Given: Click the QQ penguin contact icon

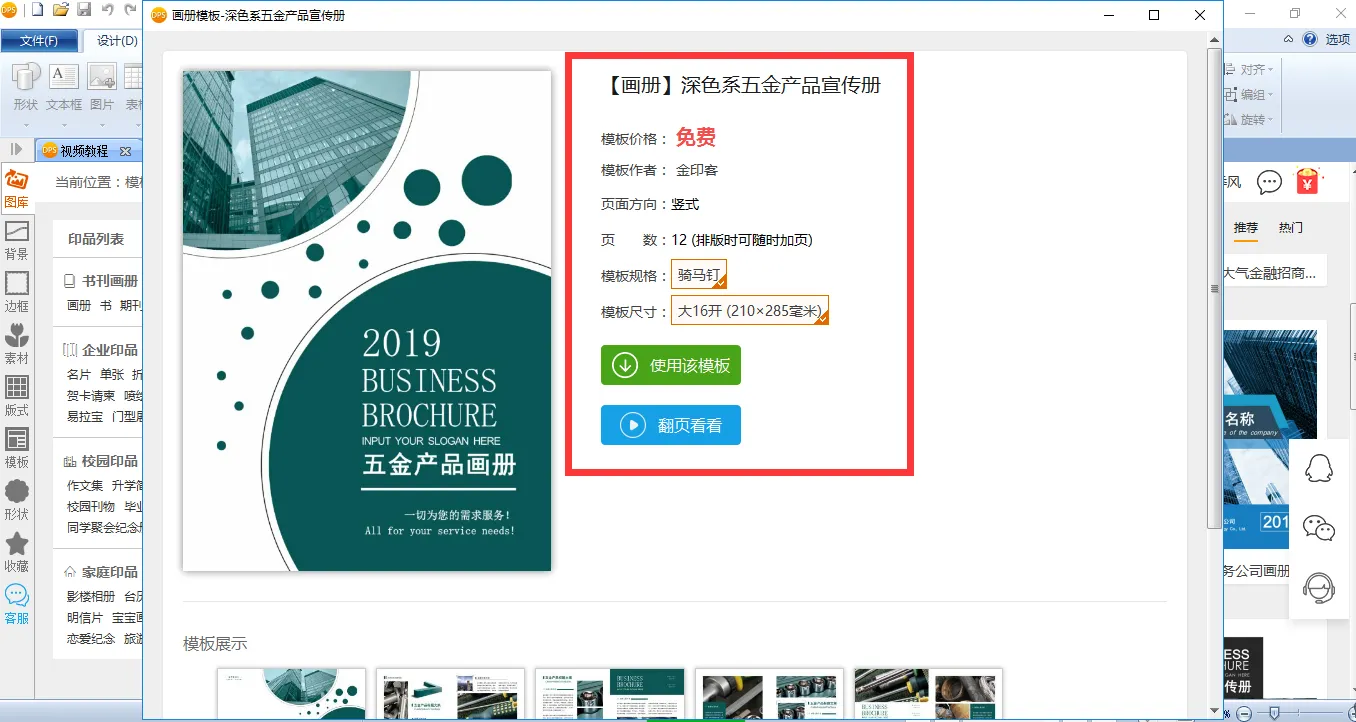Looking at the screenshot, I should coord(1320,468).
